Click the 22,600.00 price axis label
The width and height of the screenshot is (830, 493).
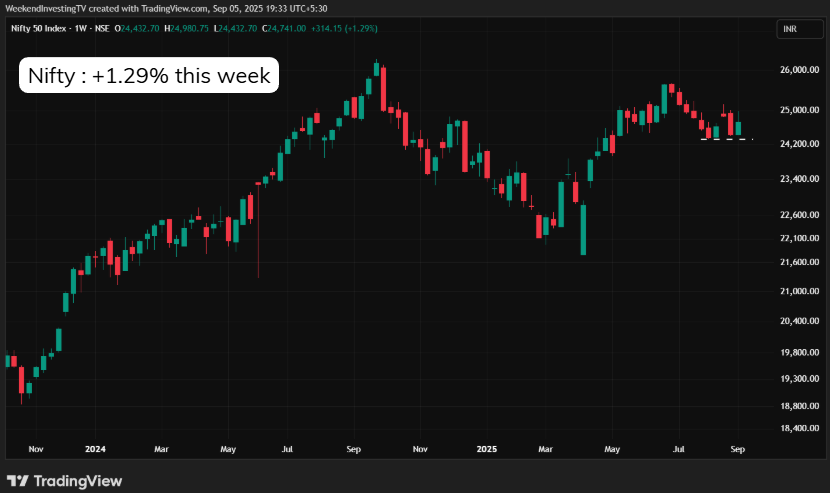[799, 214]
